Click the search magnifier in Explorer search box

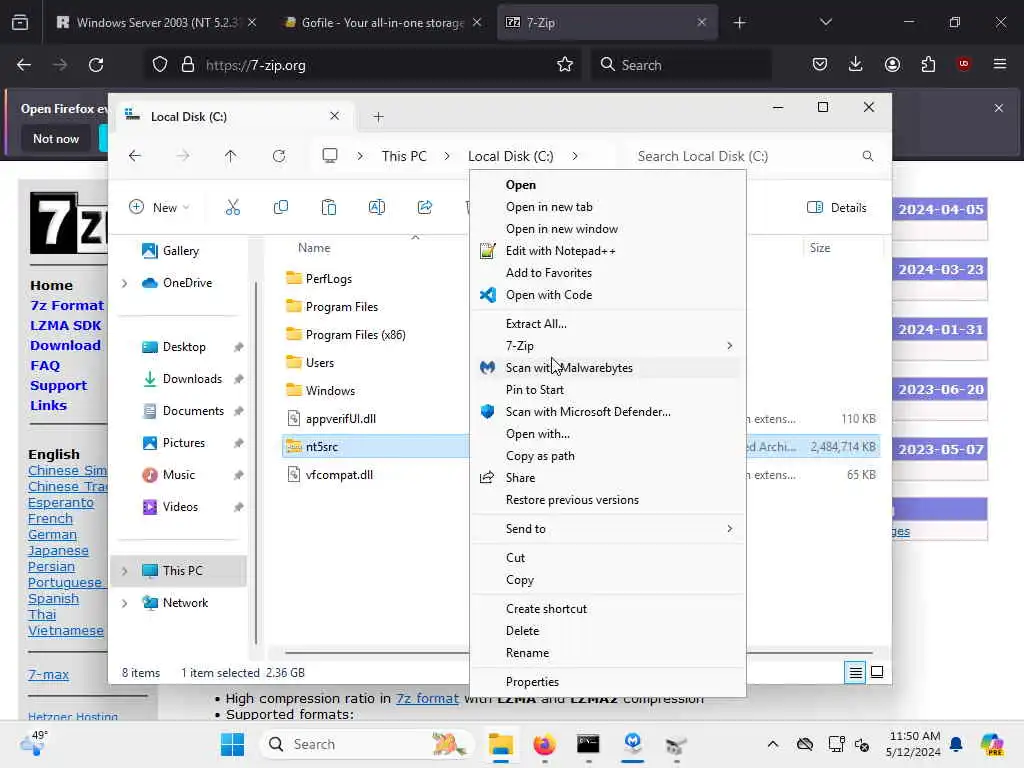pos(868,156)
